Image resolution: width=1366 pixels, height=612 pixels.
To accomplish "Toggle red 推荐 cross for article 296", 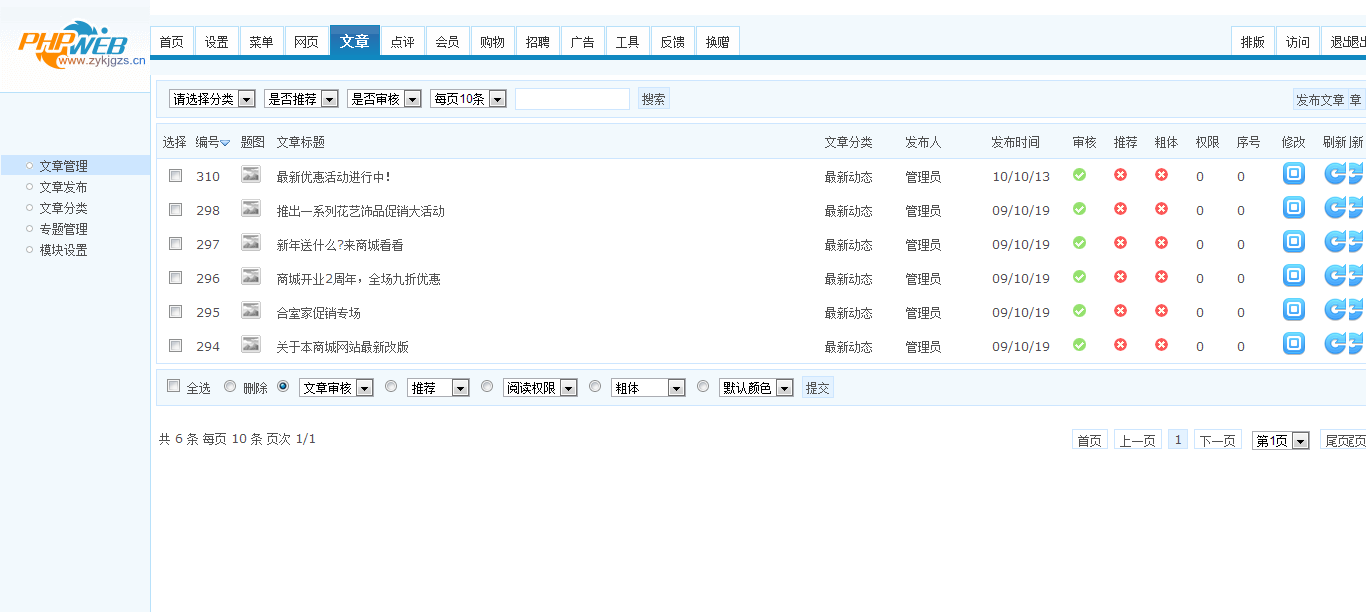I will [x=1121, y=277].
